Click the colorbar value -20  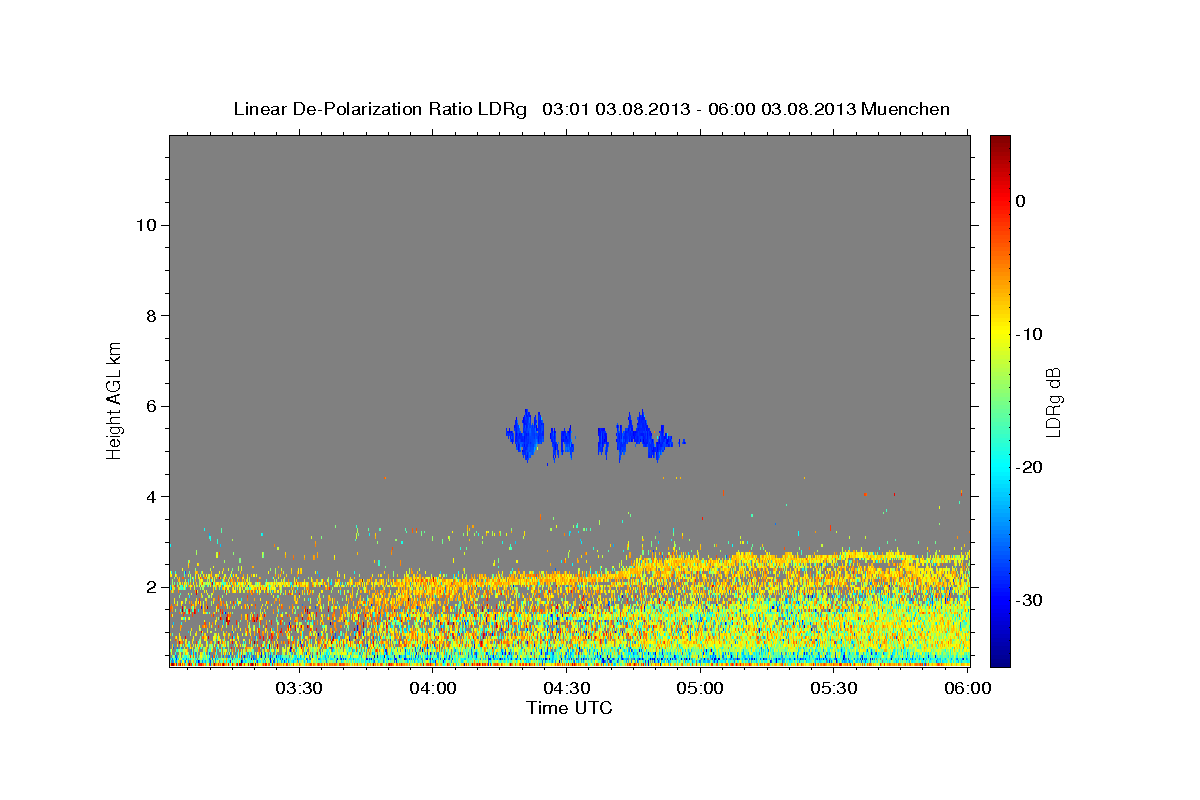(x=1030, y=467)
